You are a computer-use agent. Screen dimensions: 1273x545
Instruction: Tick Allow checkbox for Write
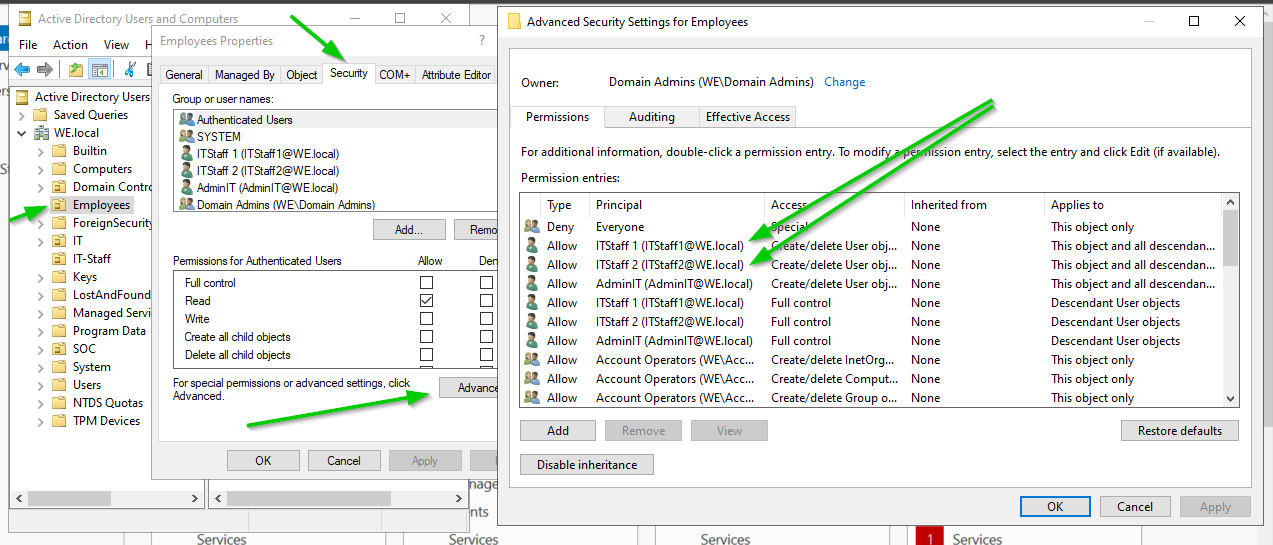pyautogui.click(x=427, y=319)
